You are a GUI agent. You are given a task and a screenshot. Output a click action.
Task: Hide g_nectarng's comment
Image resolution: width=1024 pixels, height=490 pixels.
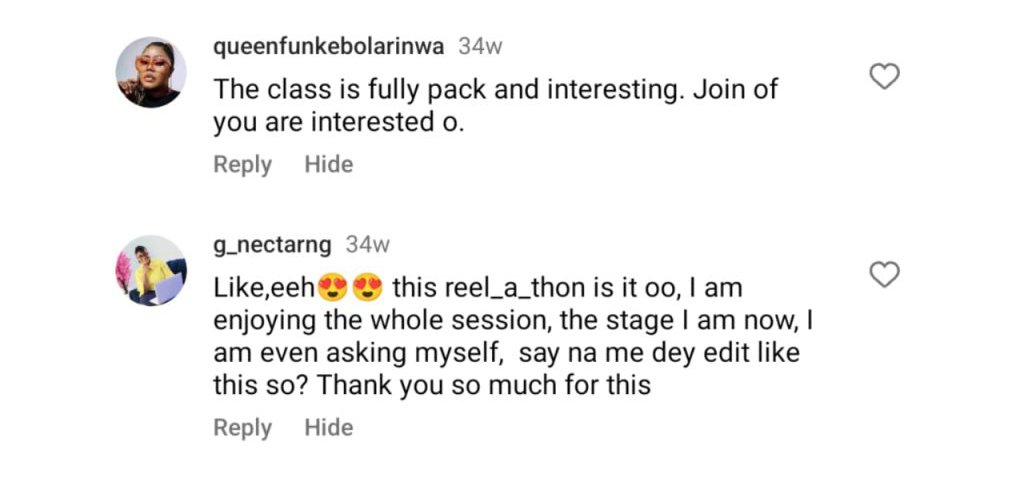pos(328,428)
